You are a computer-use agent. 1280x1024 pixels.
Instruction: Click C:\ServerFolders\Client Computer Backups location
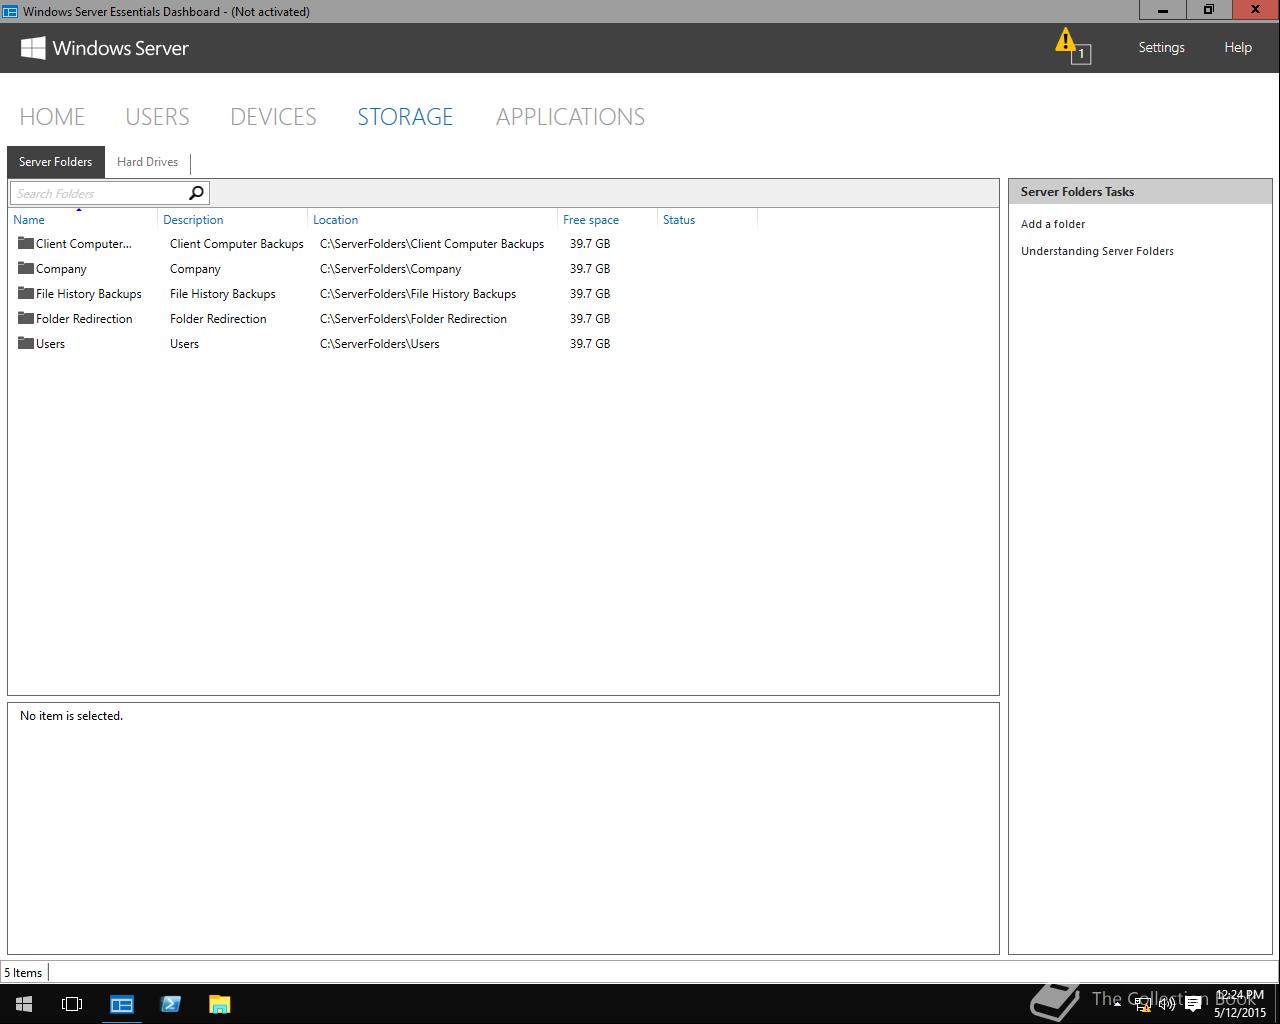pos(432,244)
